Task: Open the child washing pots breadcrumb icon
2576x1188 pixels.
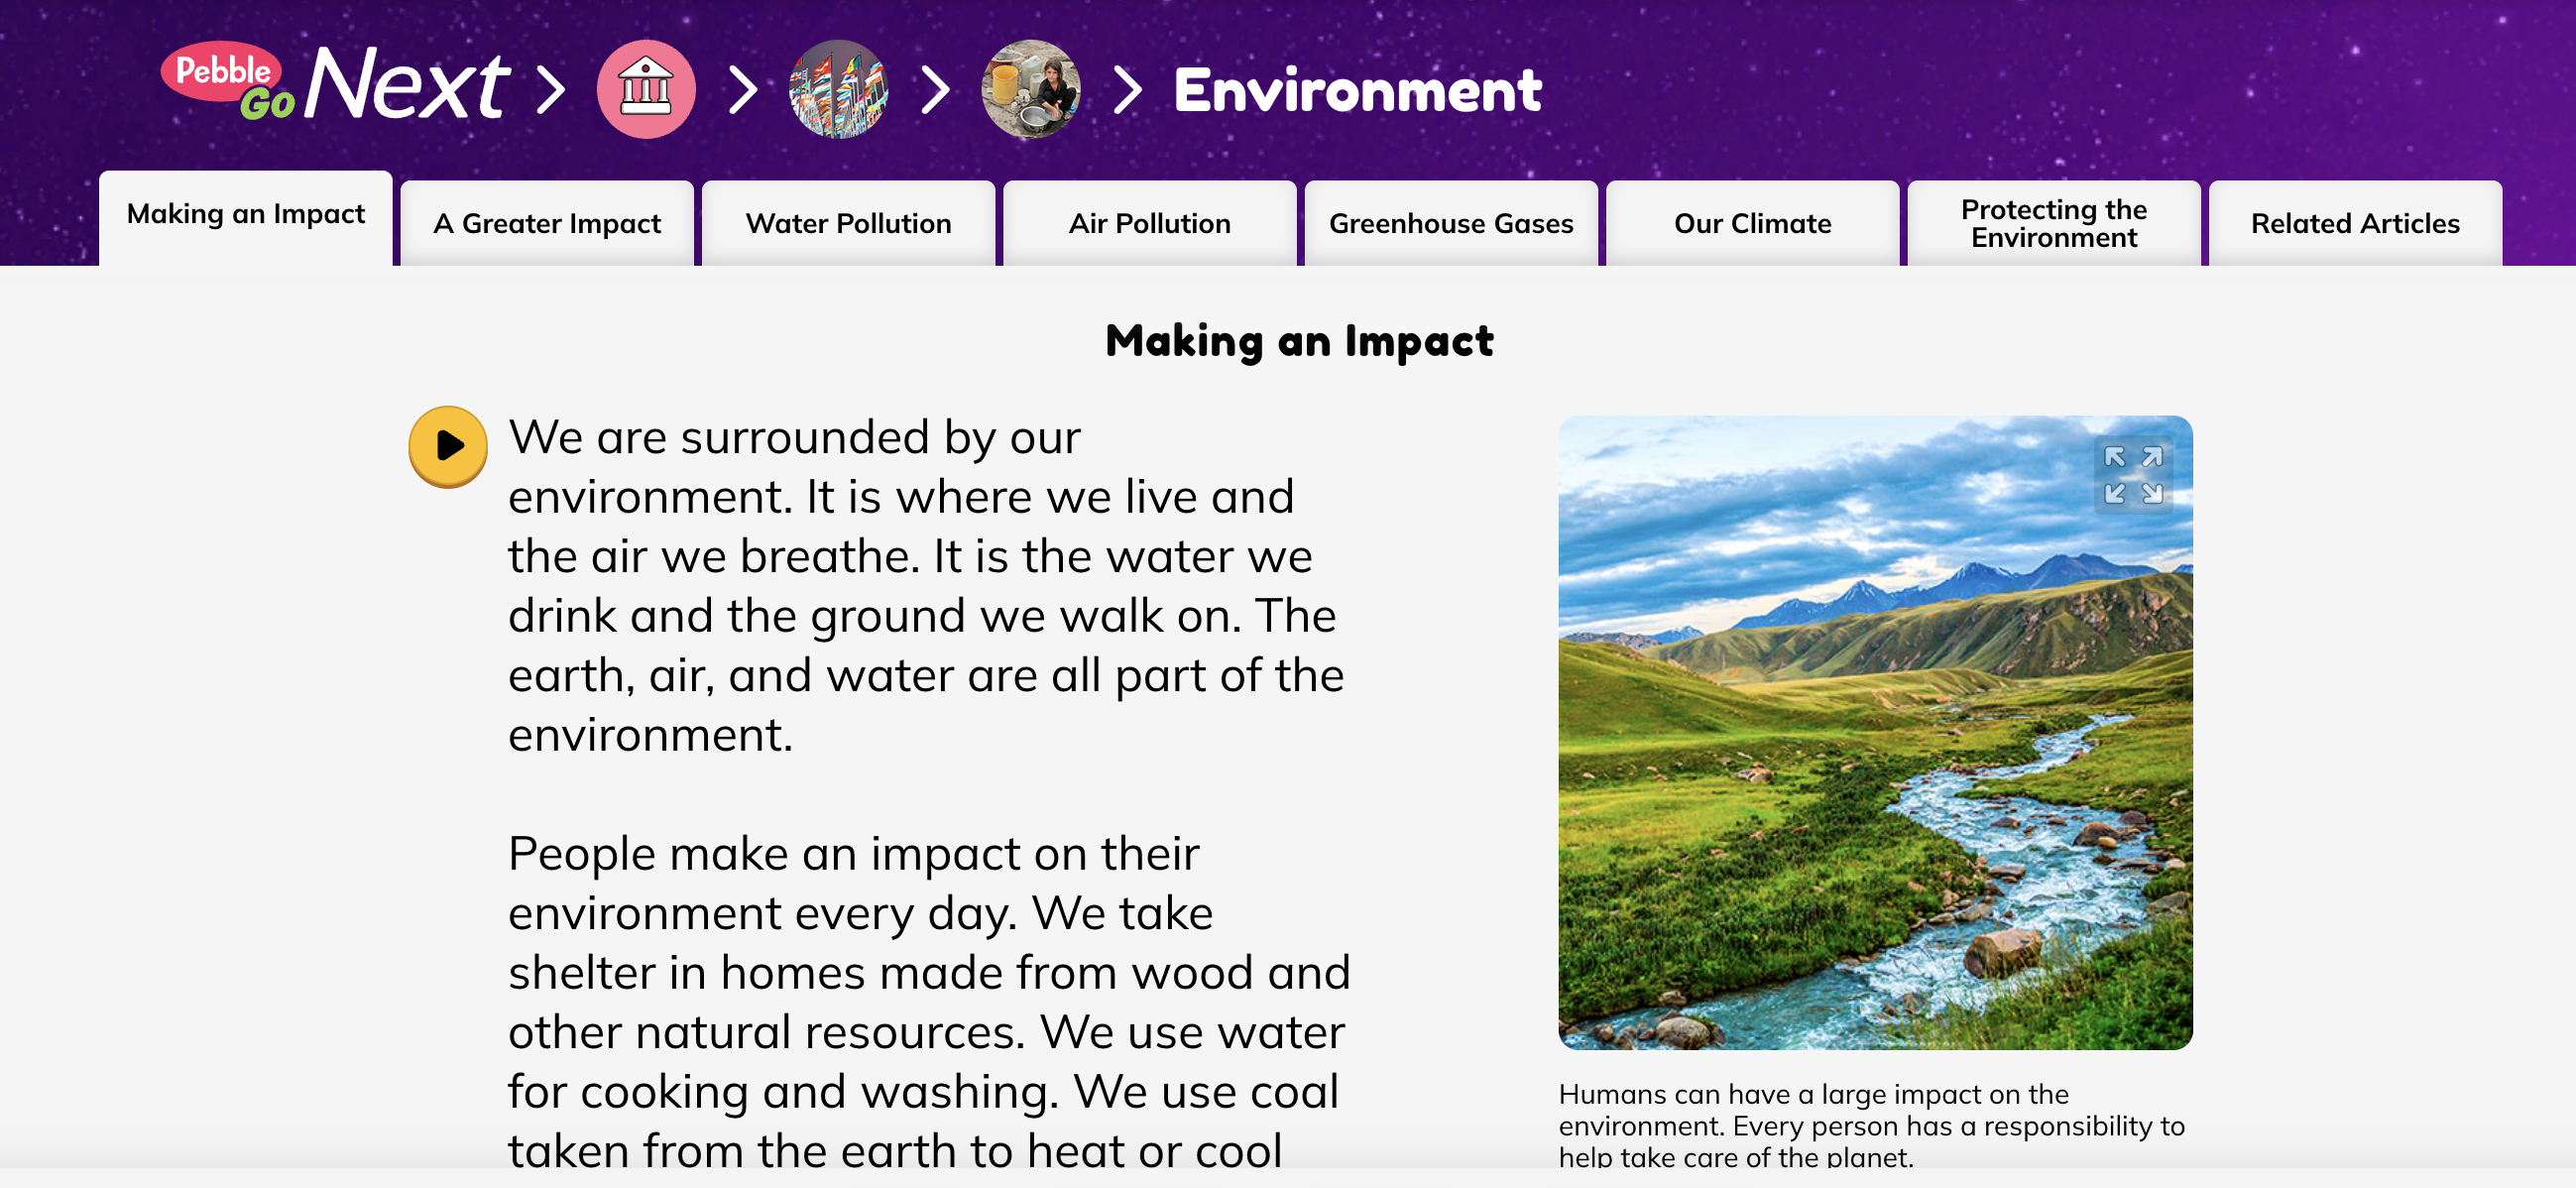Action: tap(1031, 90)
